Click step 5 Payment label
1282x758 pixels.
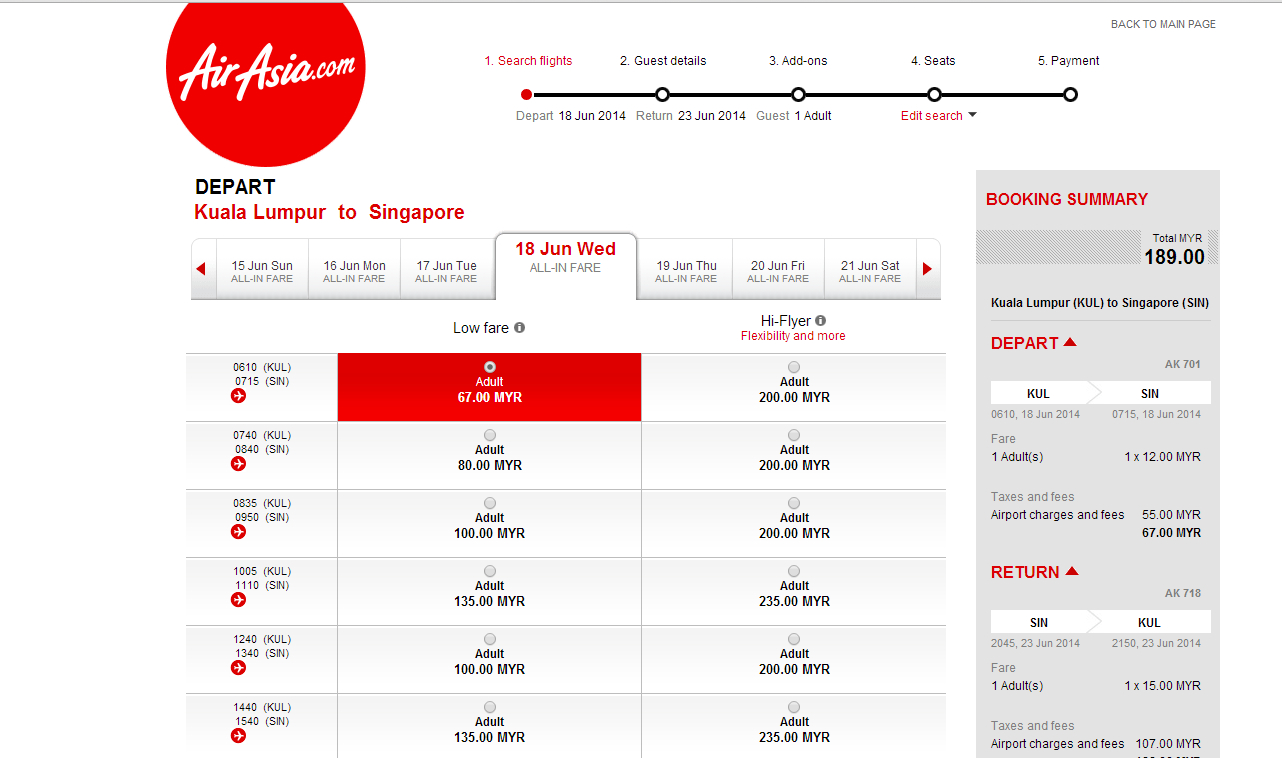[x=1069, y=61]
